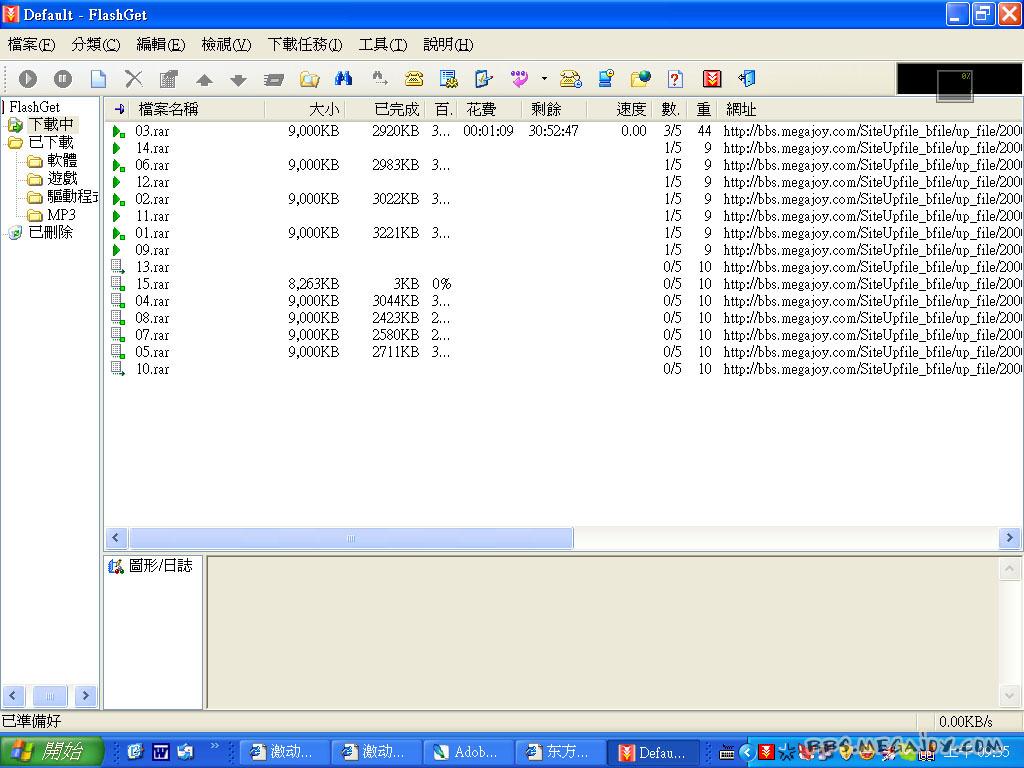Click the job list horizontal scrollbar thumb
Screen dimensions: 1024x768
[351, 538]
